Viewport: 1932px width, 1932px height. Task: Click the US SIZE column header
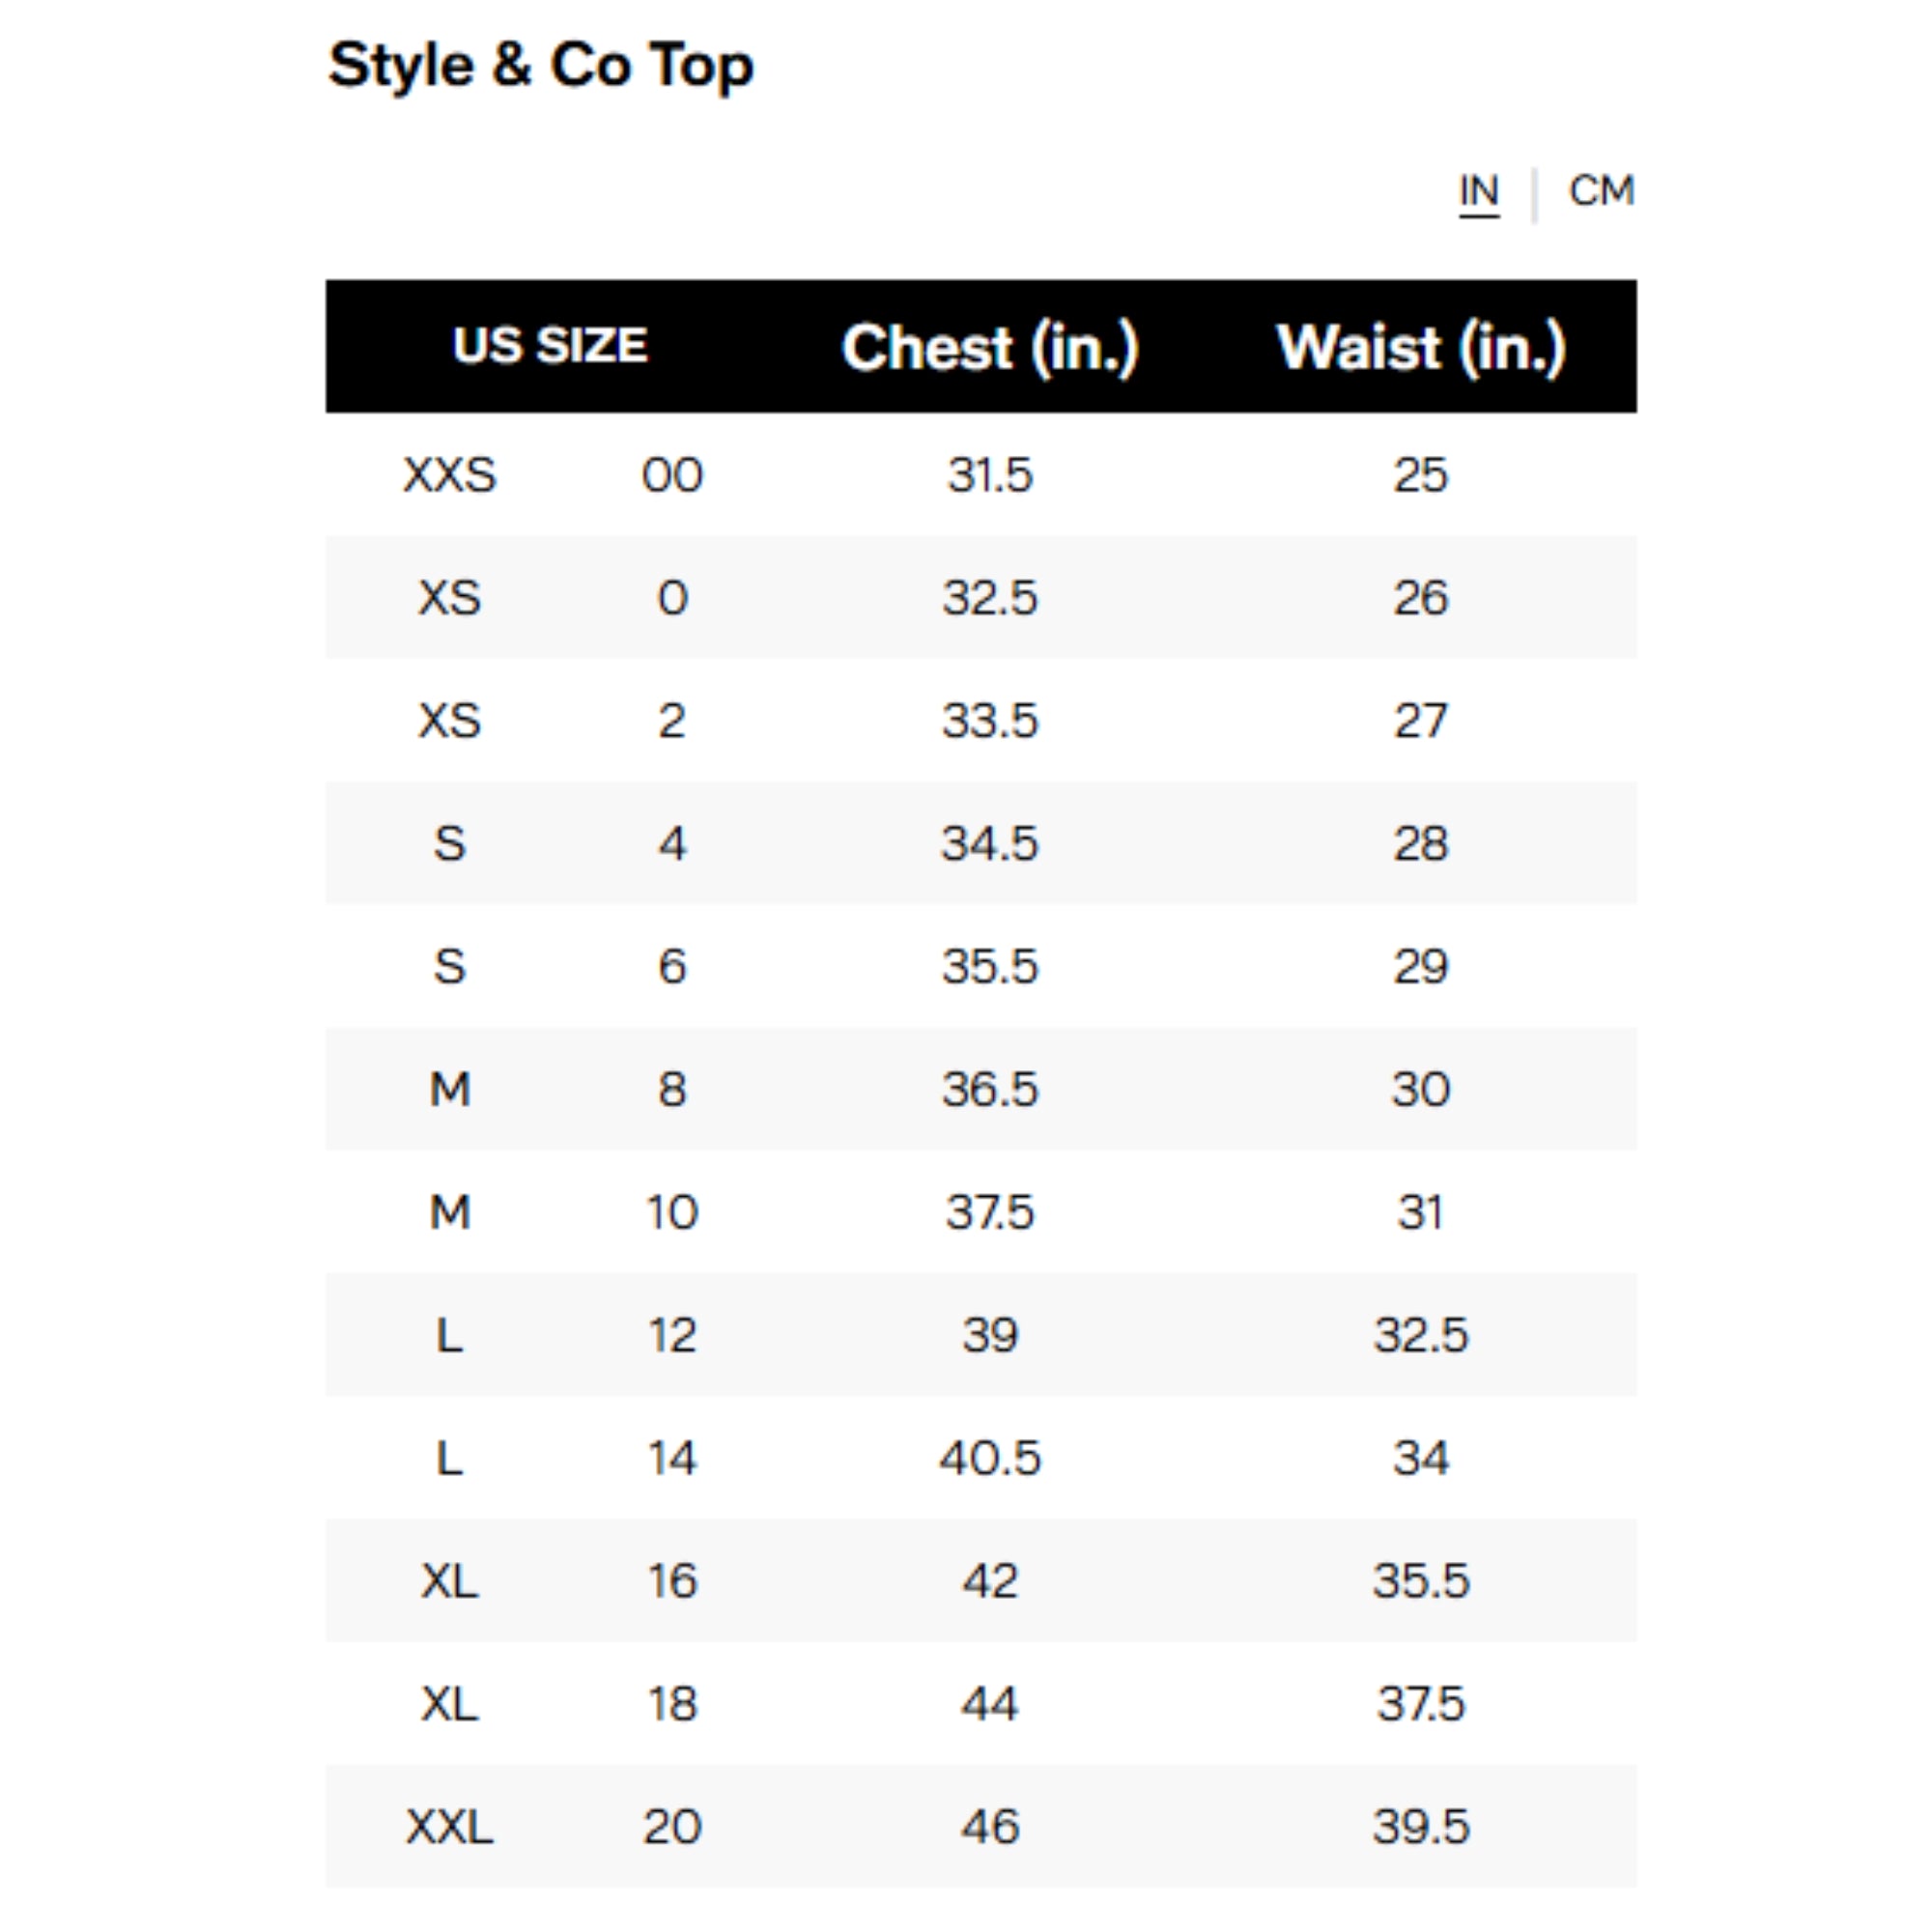point(551,345)
